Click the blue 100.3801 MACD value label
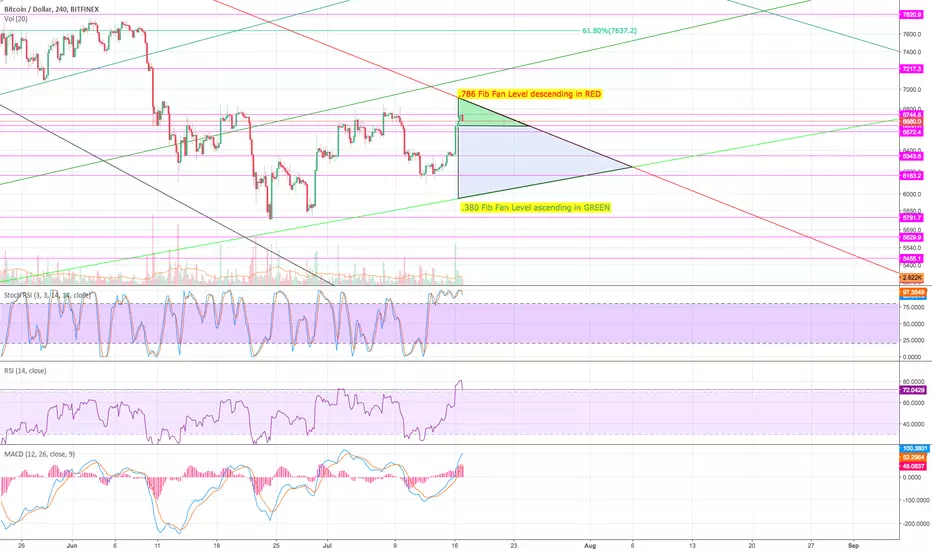This screenshot has width=932, height=550. coord(914,448)
